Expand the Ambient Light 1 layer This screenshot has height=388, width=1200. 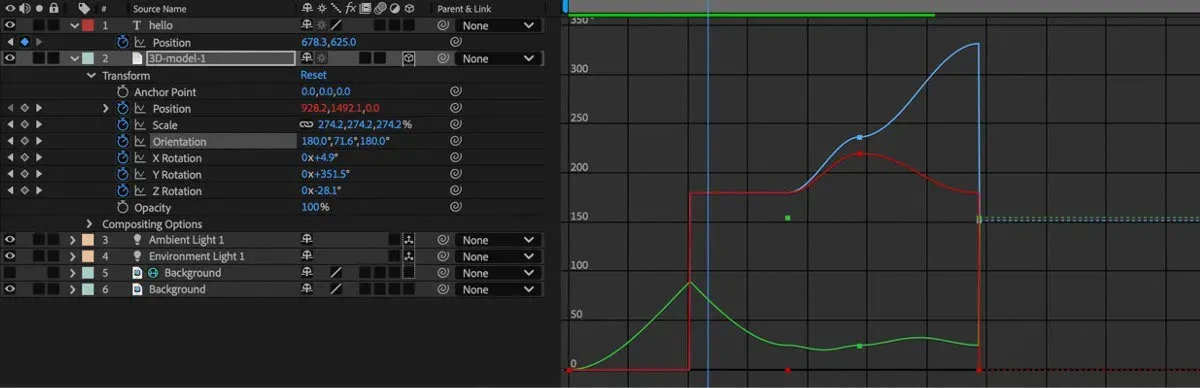73,240
